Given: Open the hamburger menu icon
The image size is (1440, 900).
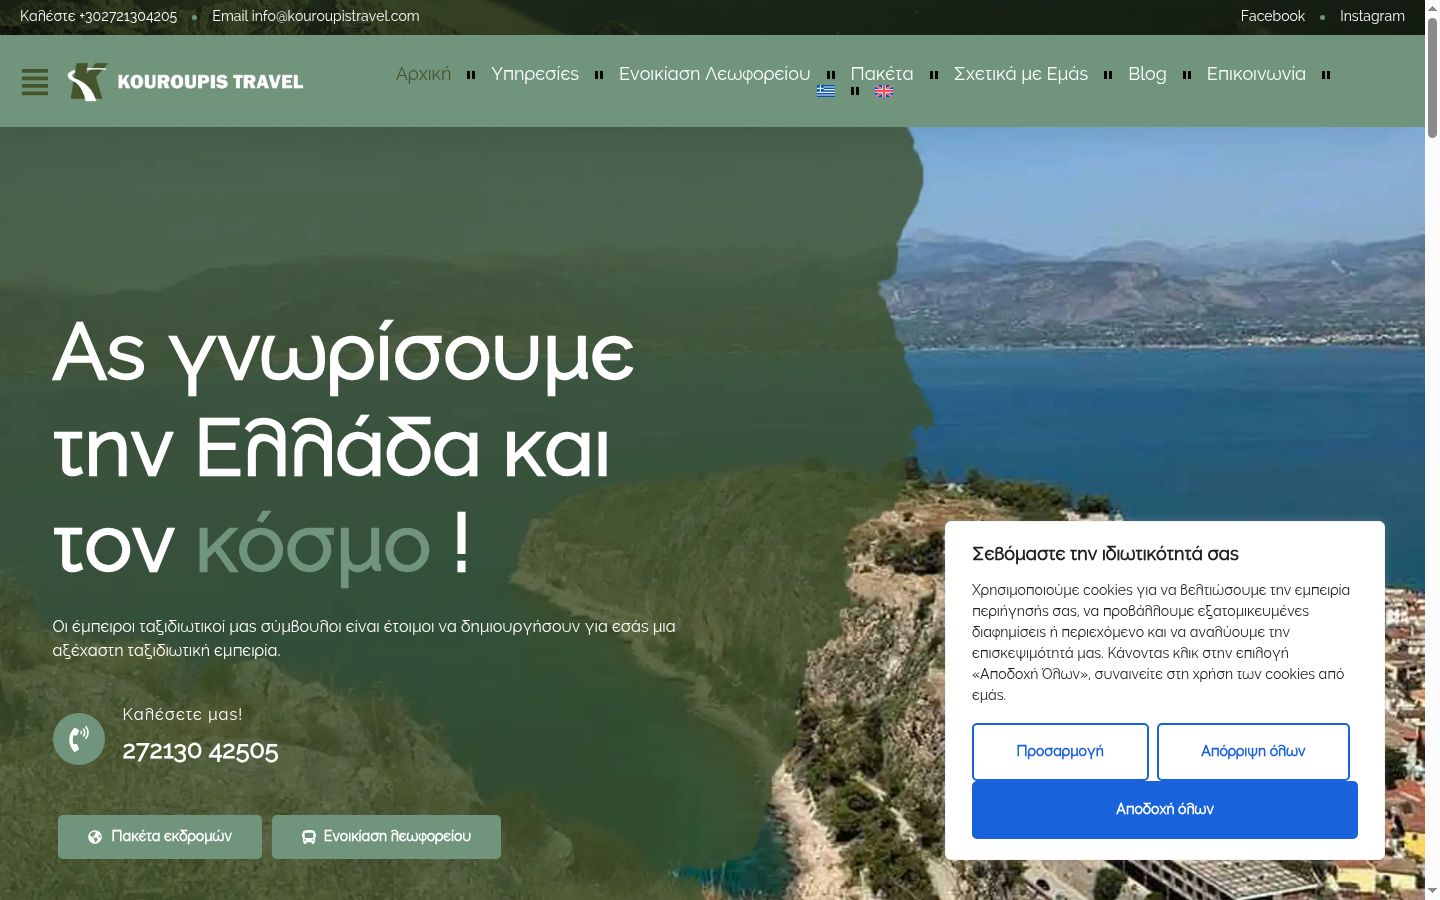Looking at the screenshot, I should (35, 82).
